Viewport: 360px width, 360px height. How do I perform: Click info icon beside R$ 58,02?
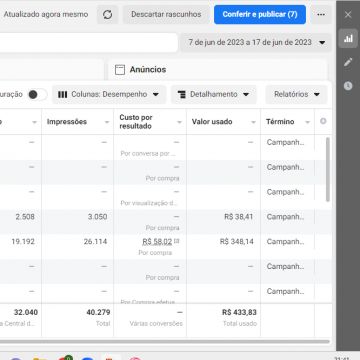176,241
